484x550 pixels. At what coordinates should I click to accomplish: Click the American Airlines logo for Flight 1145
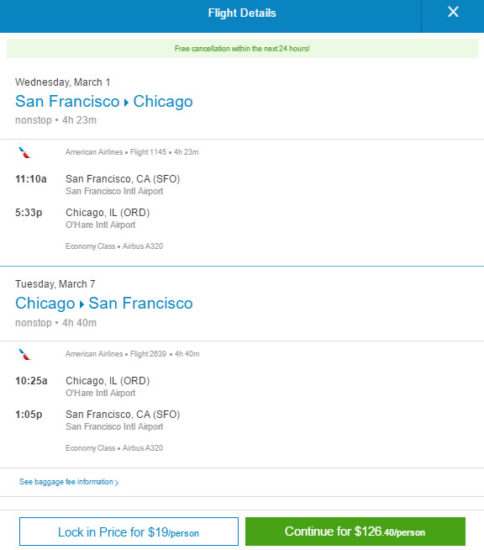(x=25, y=153)
